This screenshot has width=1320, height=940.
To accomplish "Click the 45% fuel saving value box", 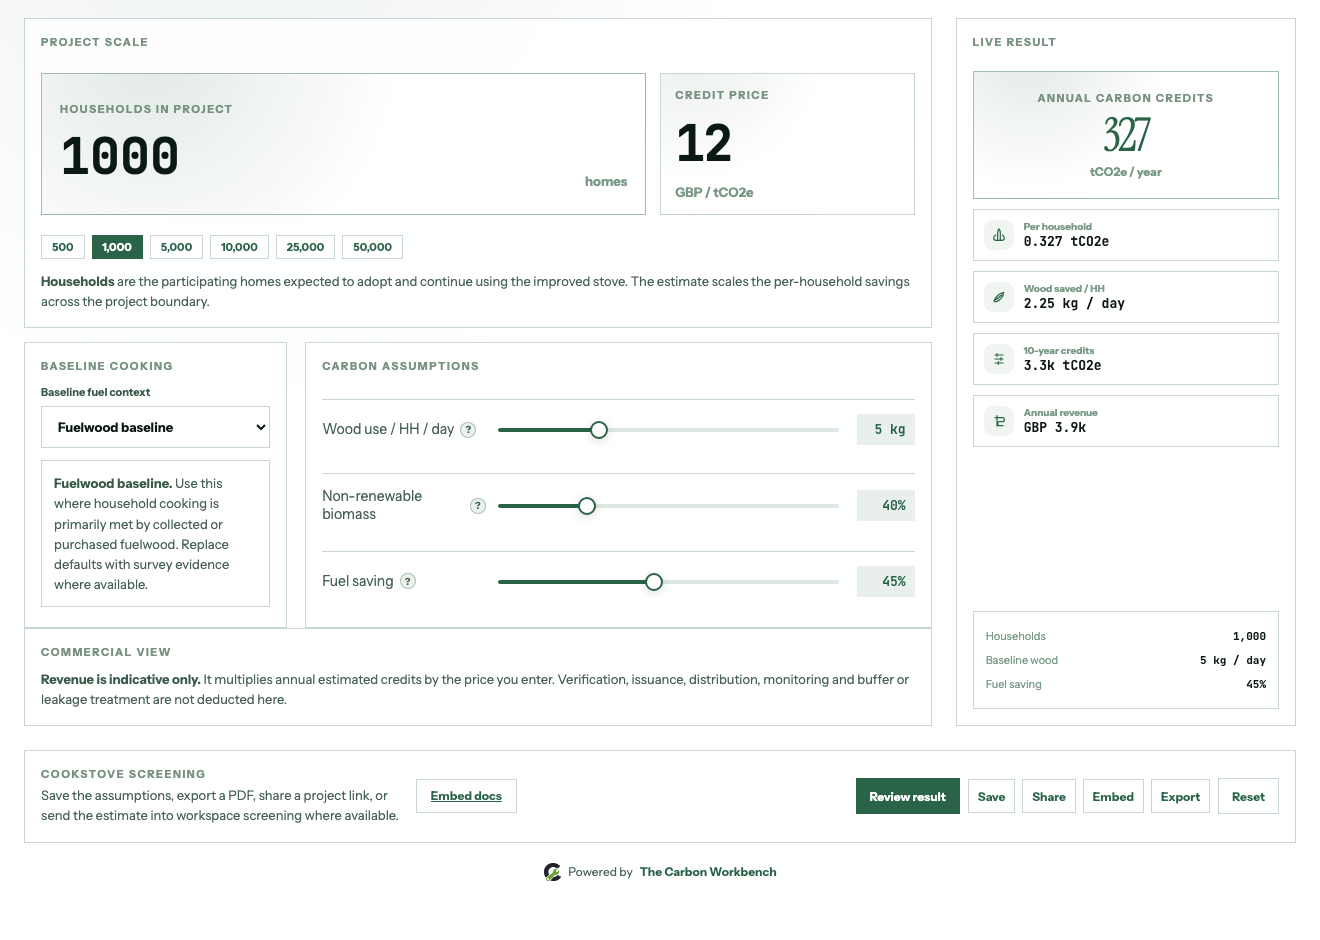I will click(886, 581).
